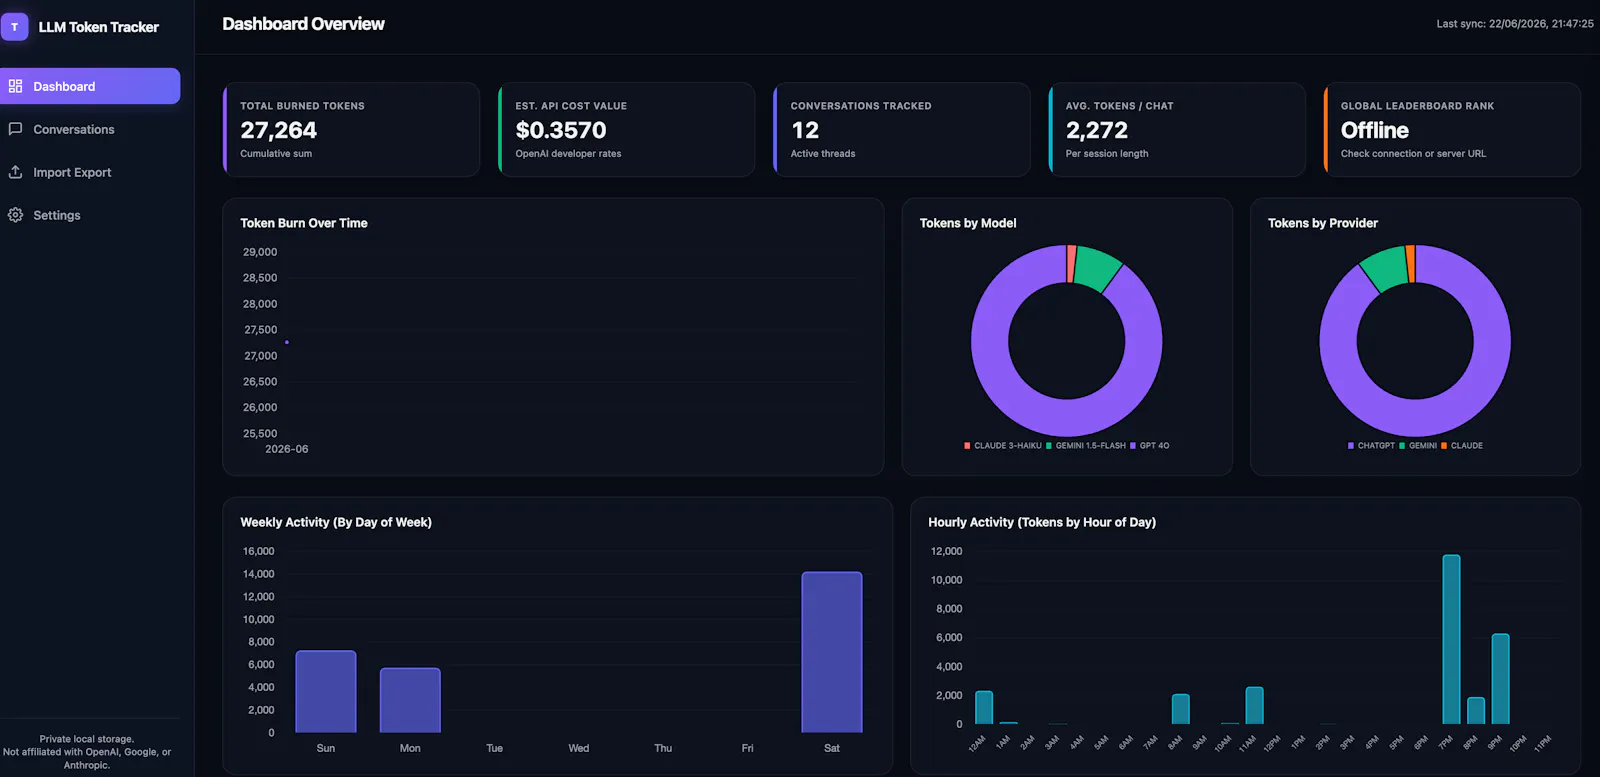The image size is (1600, 777).
Task: Click the 'Active threads' caption
Action: [x=823, y=154]
